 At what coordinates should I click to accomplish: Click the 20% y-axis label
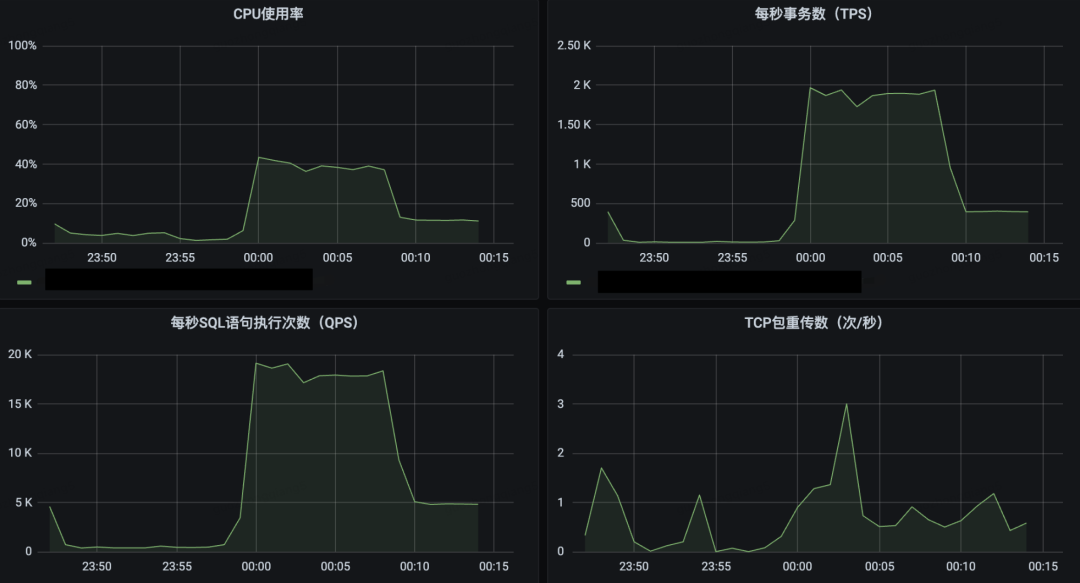point(26,203)
